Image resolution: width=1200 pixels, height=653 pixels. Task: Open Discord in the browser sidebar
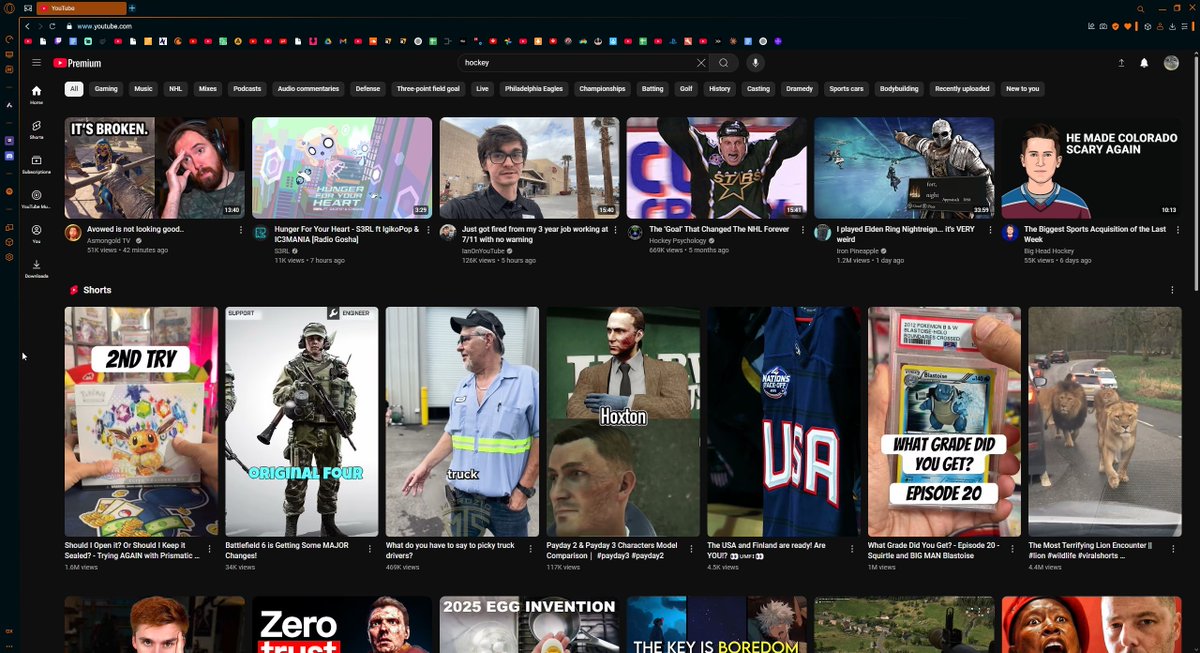coord(9,156)
